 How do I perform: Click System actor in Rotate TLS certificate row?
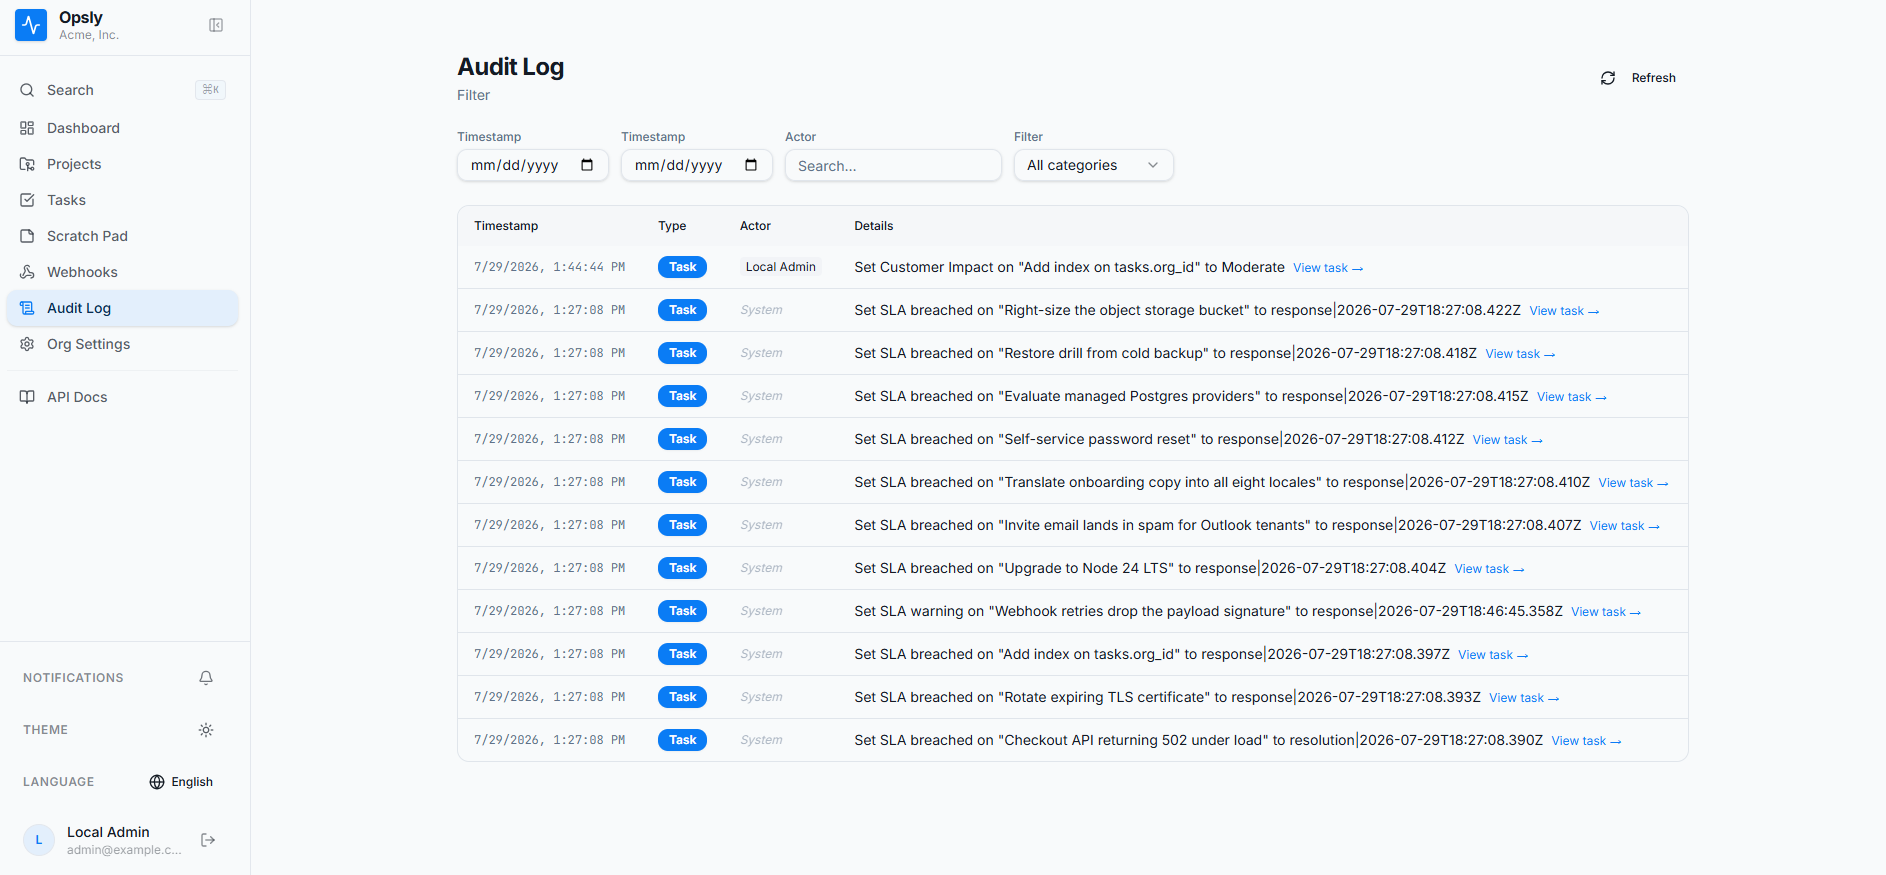click(761, 697)
